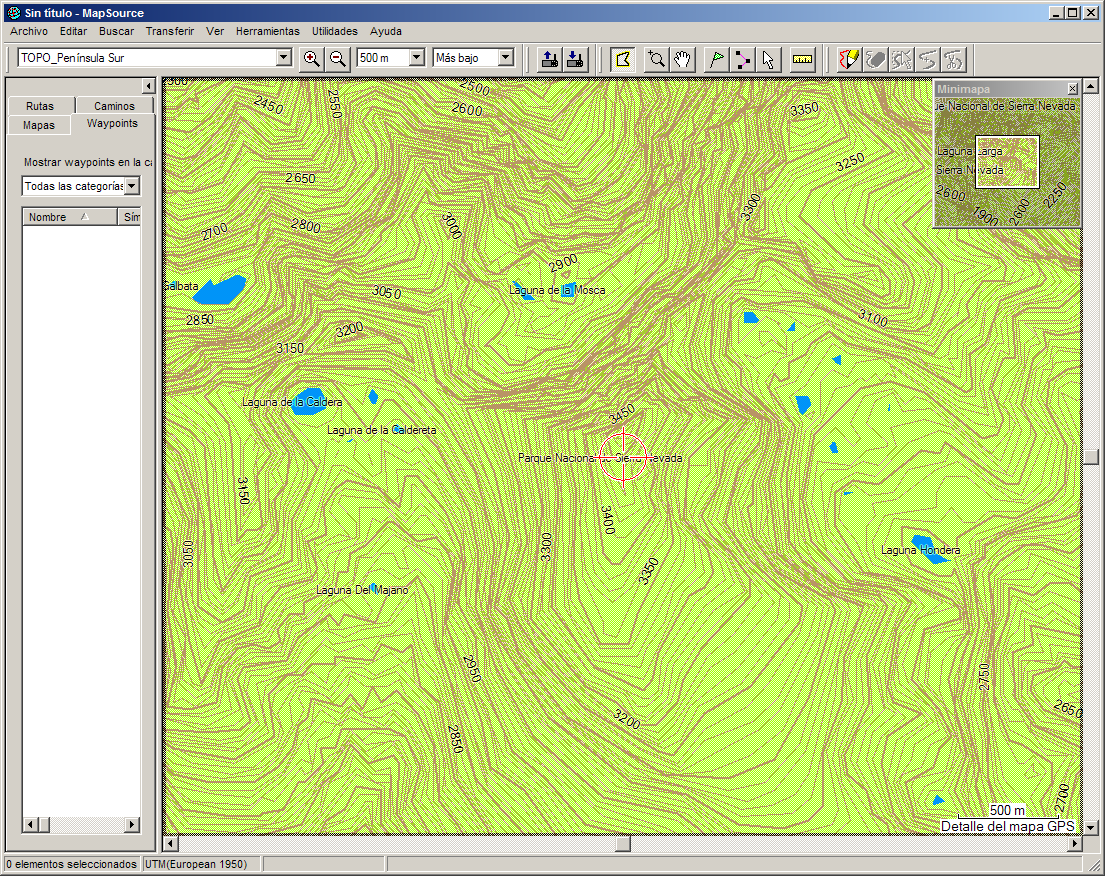Click the track join tool icon

click(x=927, y=59)
